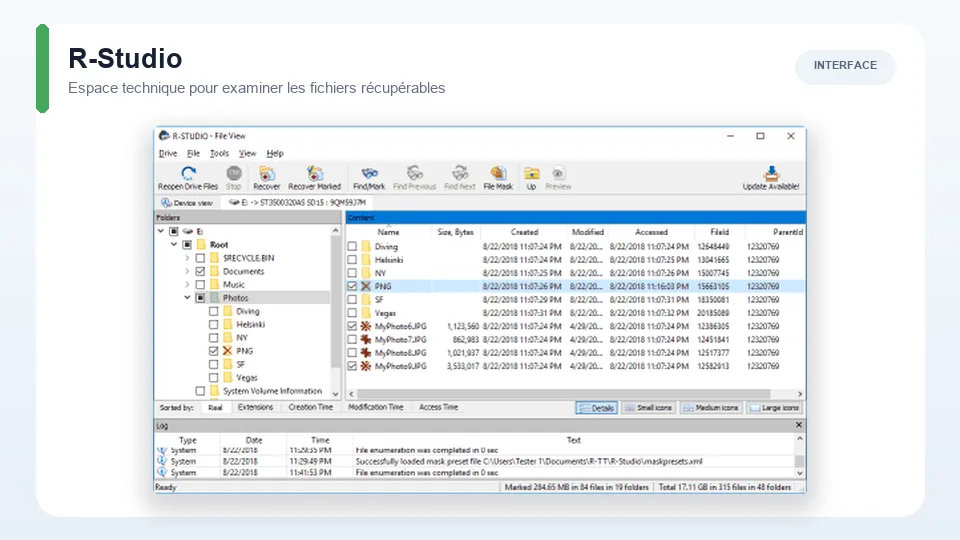This screenshot has width=960, height=540.
Task: Click the Find Next icon
Action: (x=460, y=173)
